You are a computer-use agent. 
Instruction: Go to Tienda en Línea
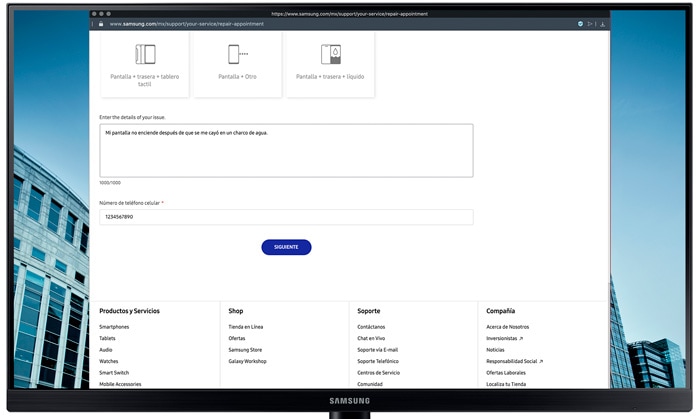tap(245, 327)
